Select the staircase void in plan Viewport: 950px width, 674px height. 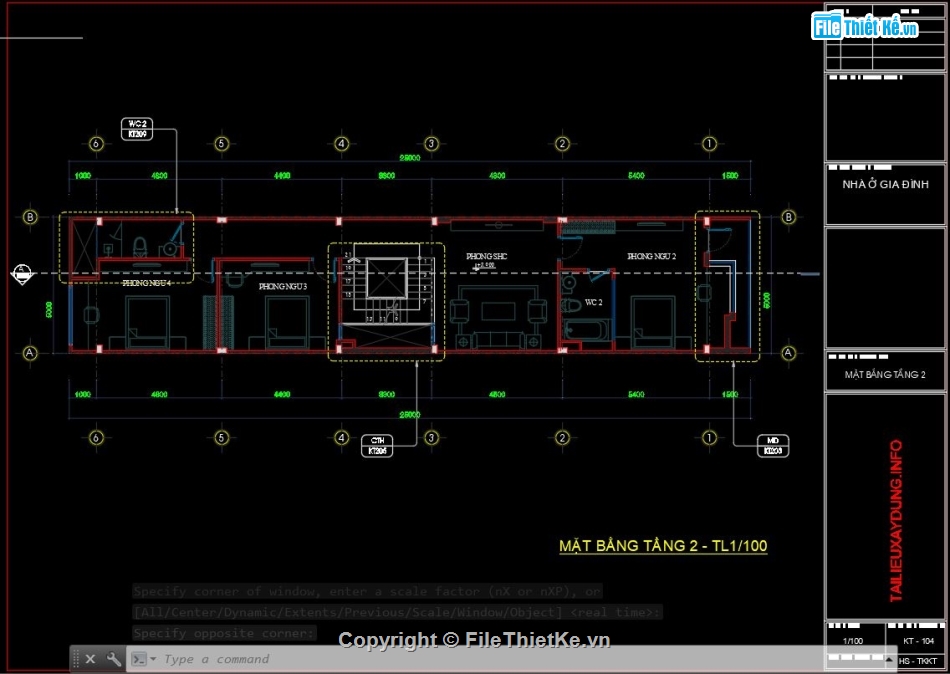386,278
